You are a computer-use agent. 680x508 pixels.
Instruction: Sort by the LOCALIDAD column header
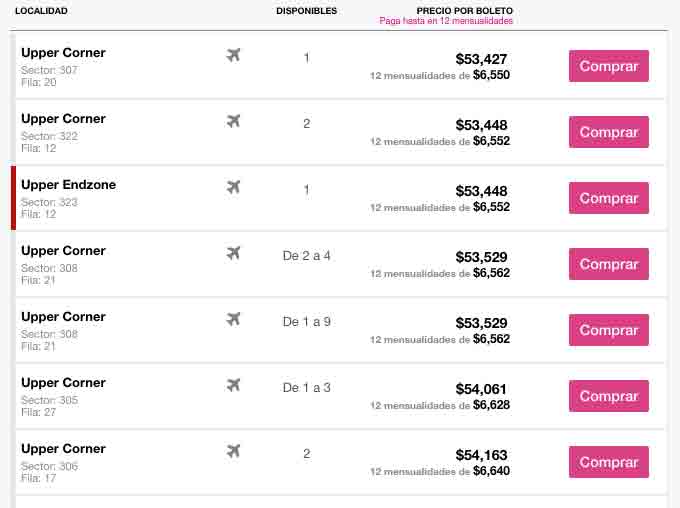[x=41, y=11]
